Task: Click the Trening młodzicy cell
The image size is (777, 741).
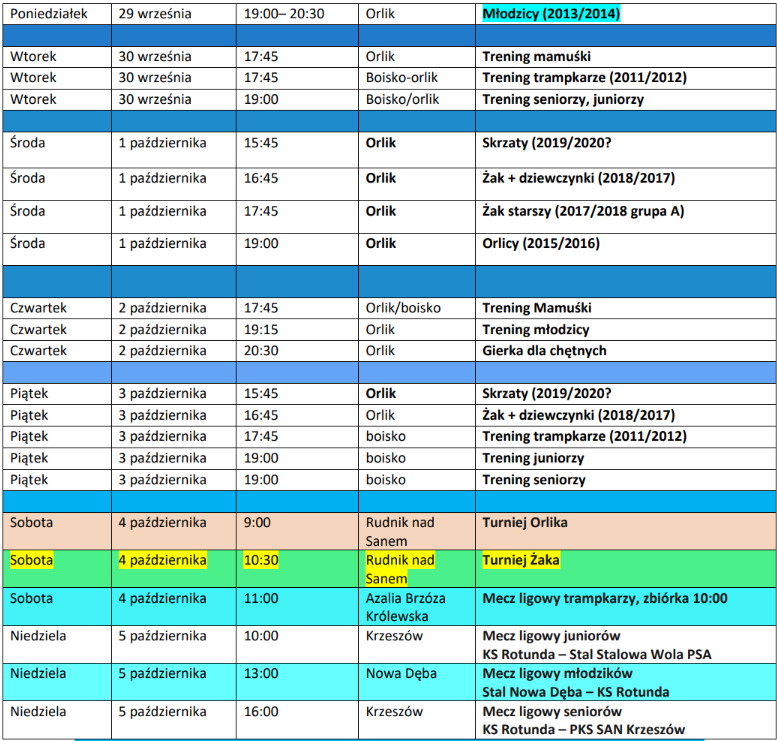Action: coord(536,330)
